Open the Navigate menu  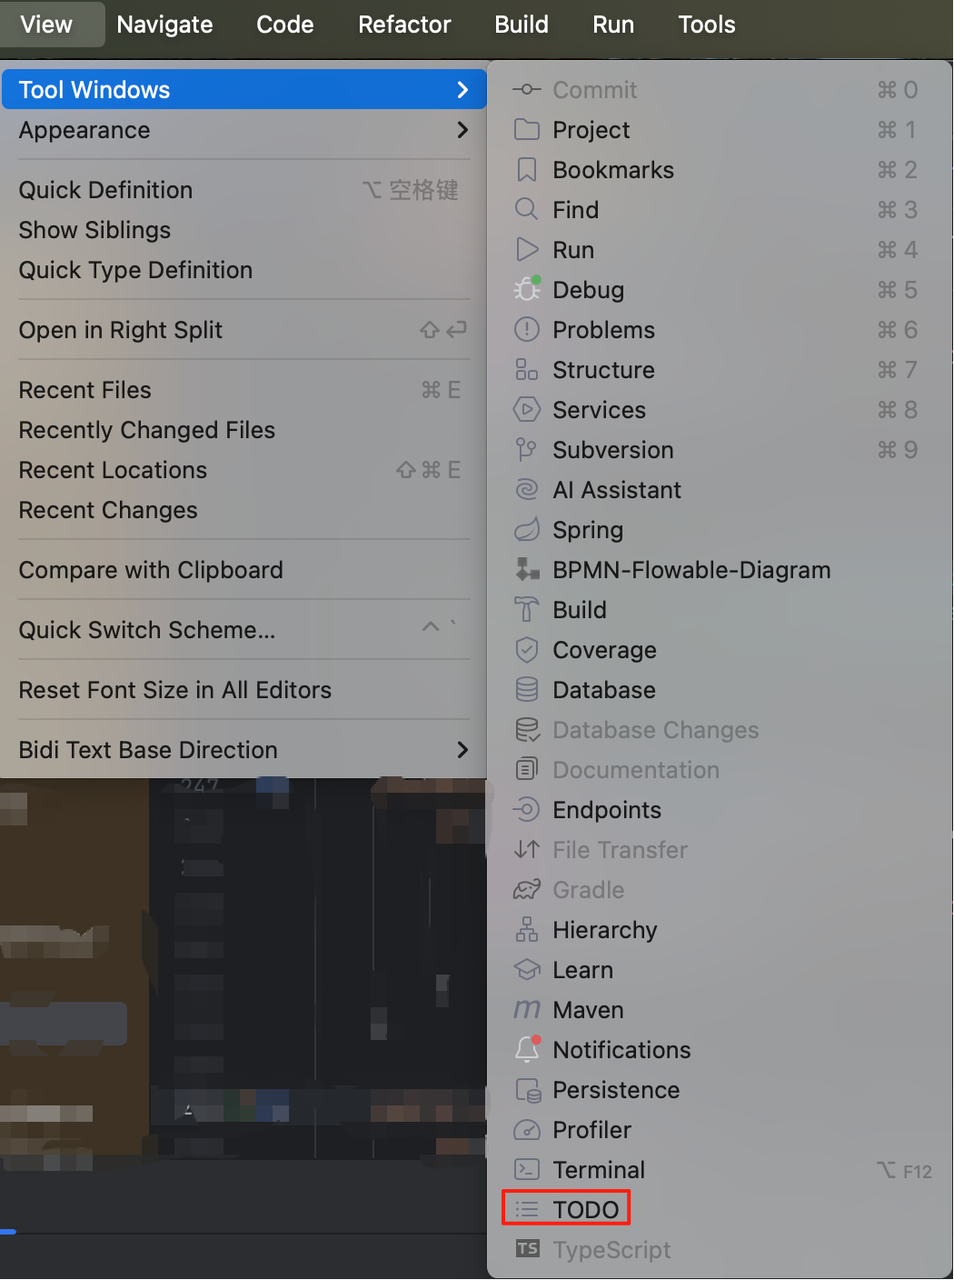tap(165, 25)
